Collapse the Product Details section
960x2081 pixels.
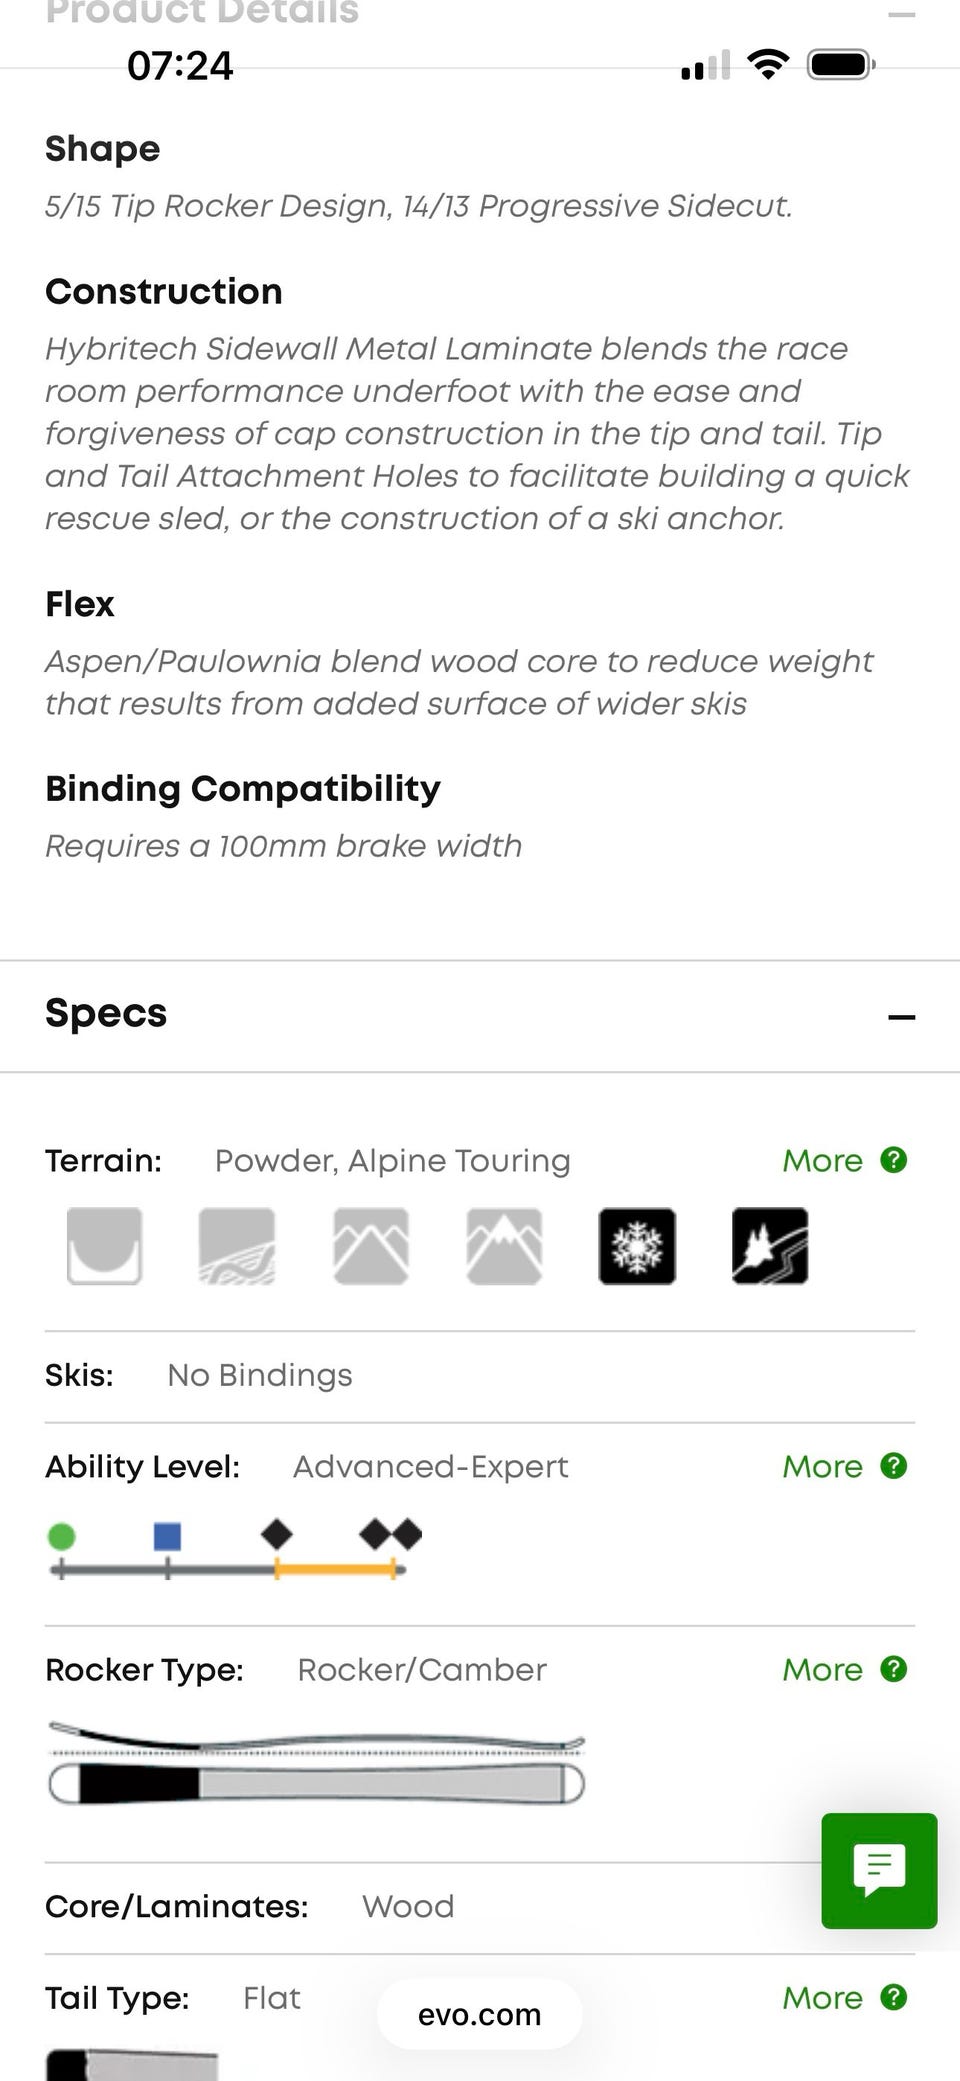click(901, 14)
